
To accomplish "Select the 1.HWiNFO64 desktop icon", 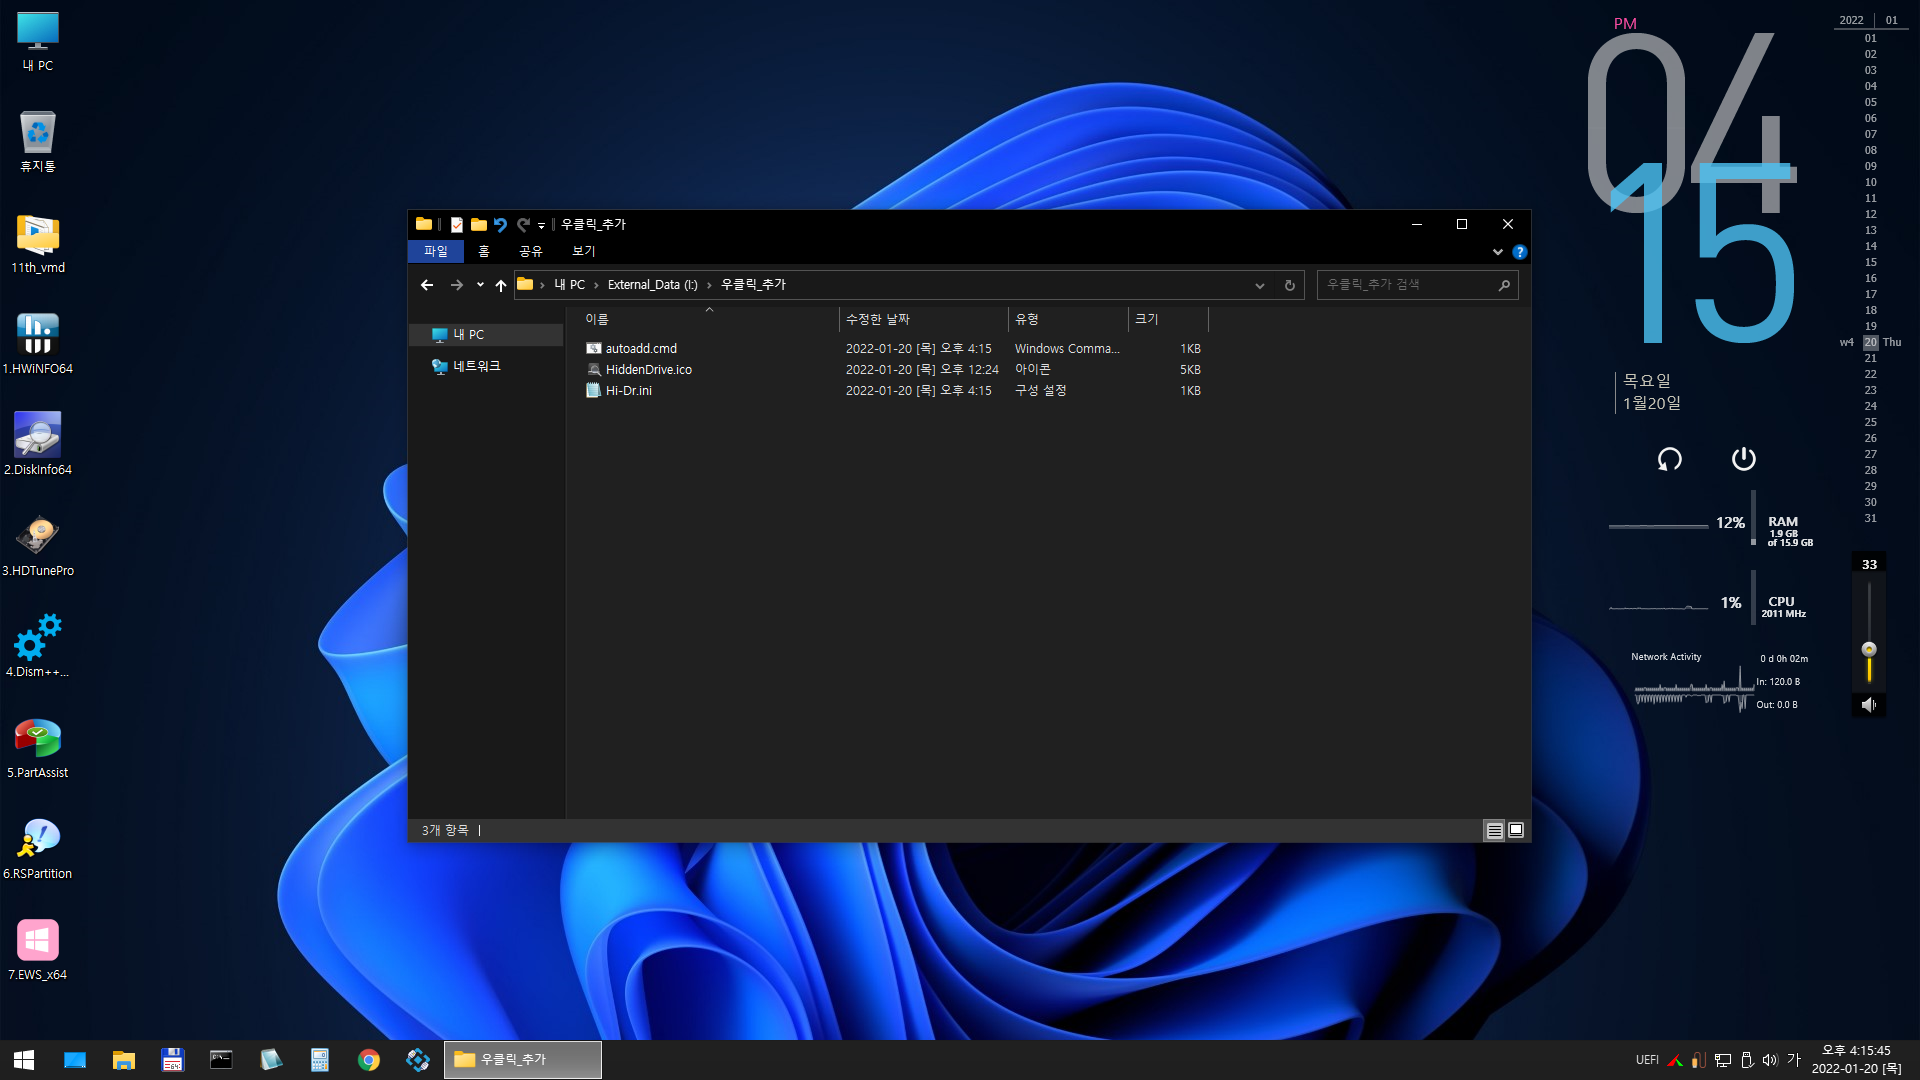I will 38,343.
